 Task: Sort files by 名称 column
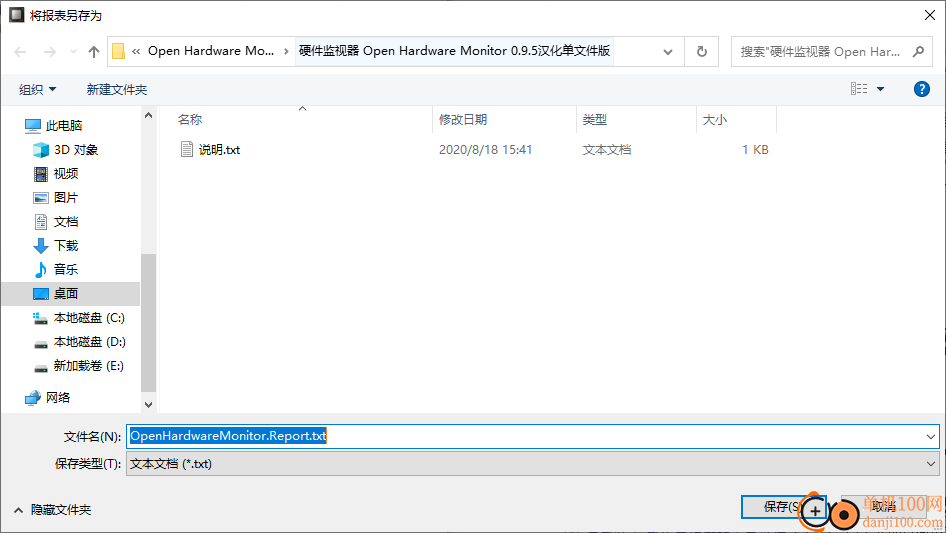coord(189,120)
